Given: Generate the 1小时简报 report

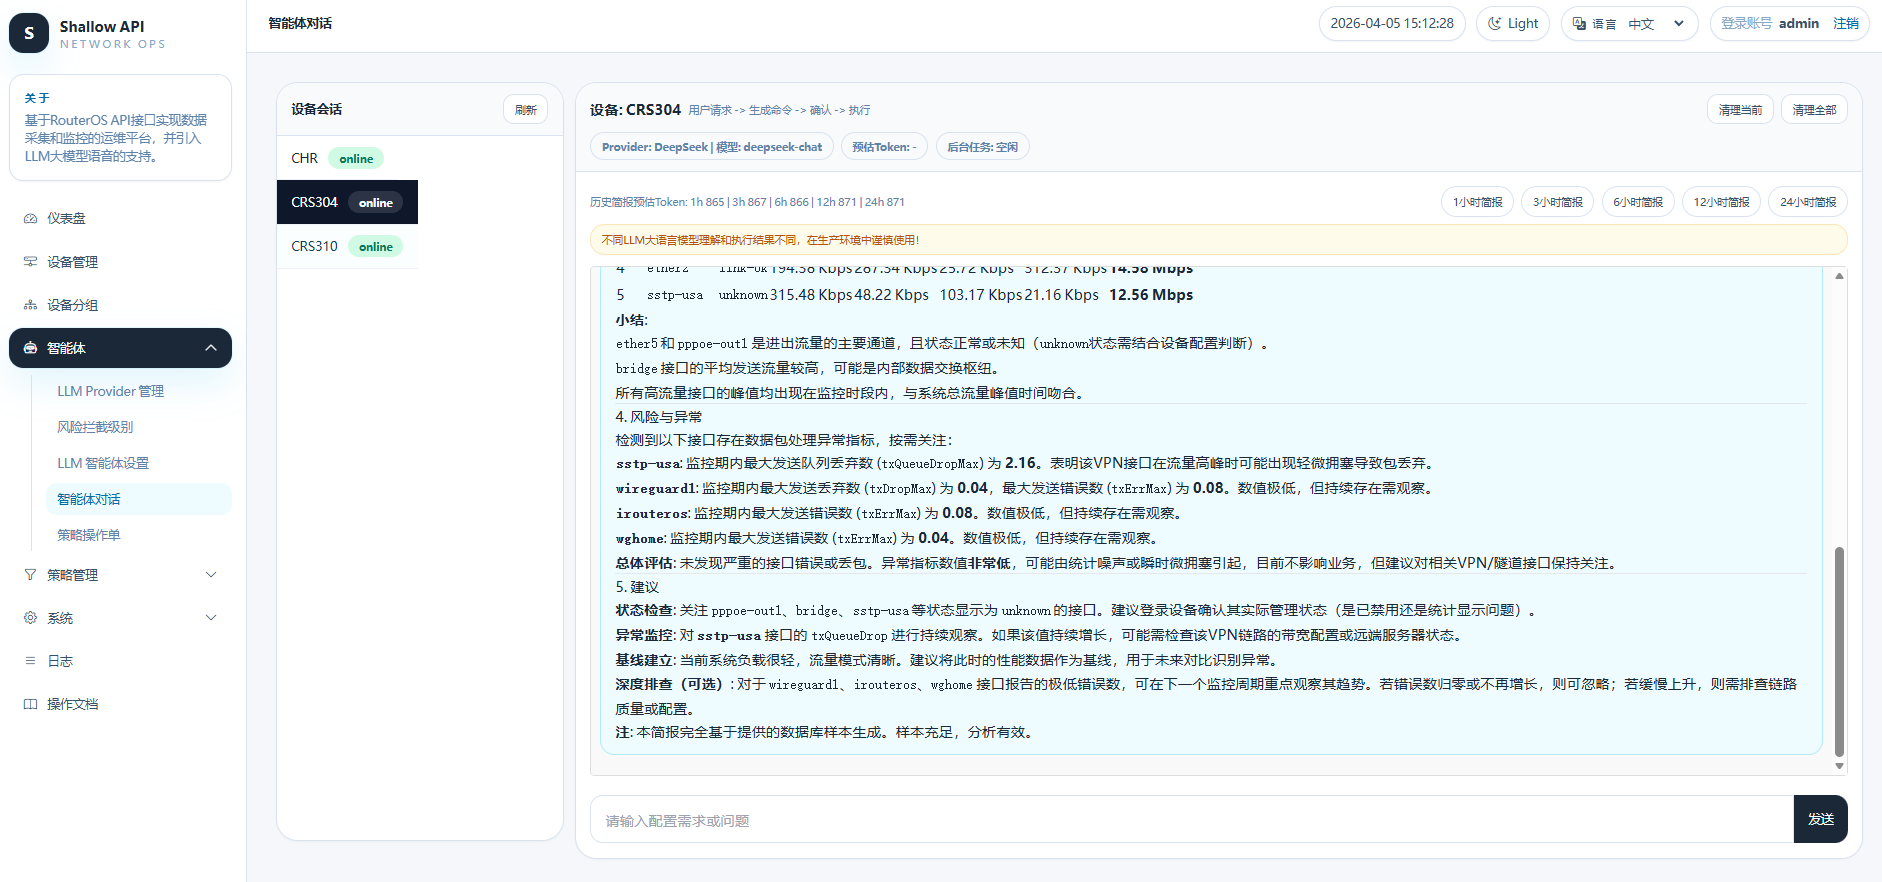Looking at the screenshot, I should [1477, 202].
